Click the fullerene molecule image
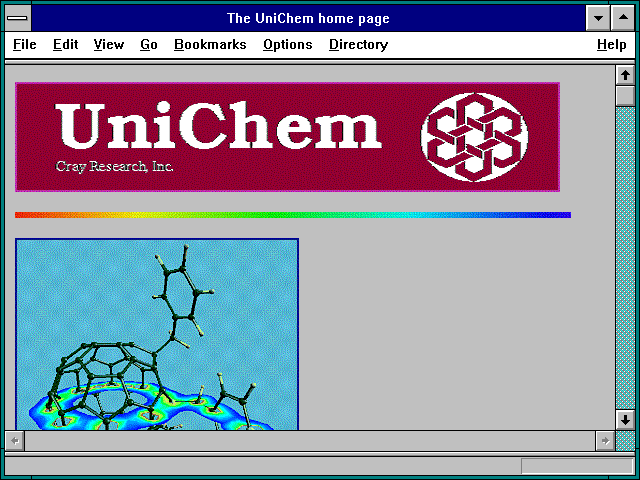 [157, 334]
